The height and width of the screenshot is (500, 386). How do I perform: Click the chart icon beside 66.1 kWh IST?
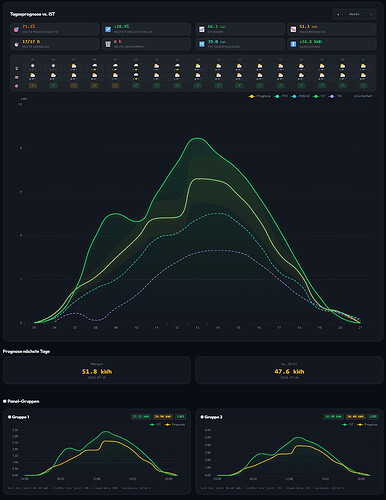tap(202, 29)
